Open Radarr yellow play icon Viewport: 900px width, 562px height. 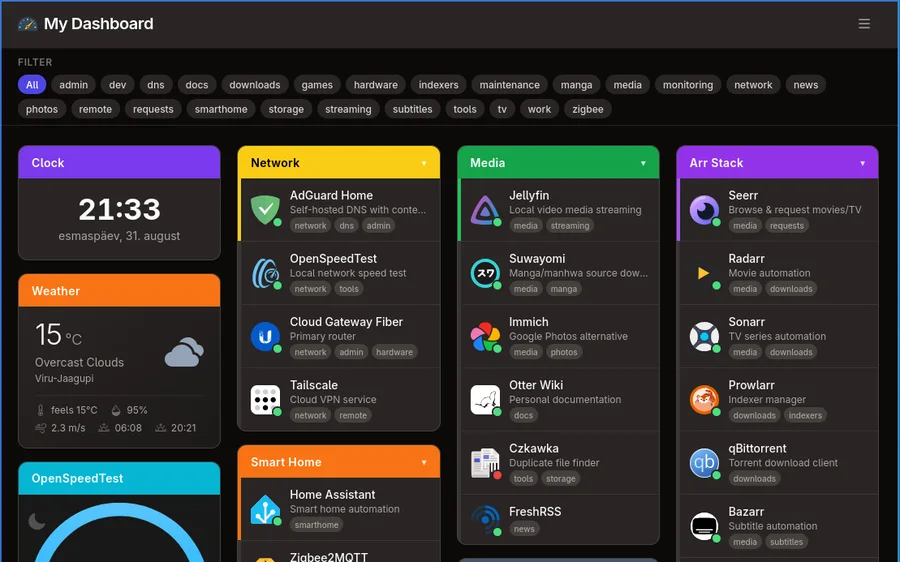pos(704,273)
